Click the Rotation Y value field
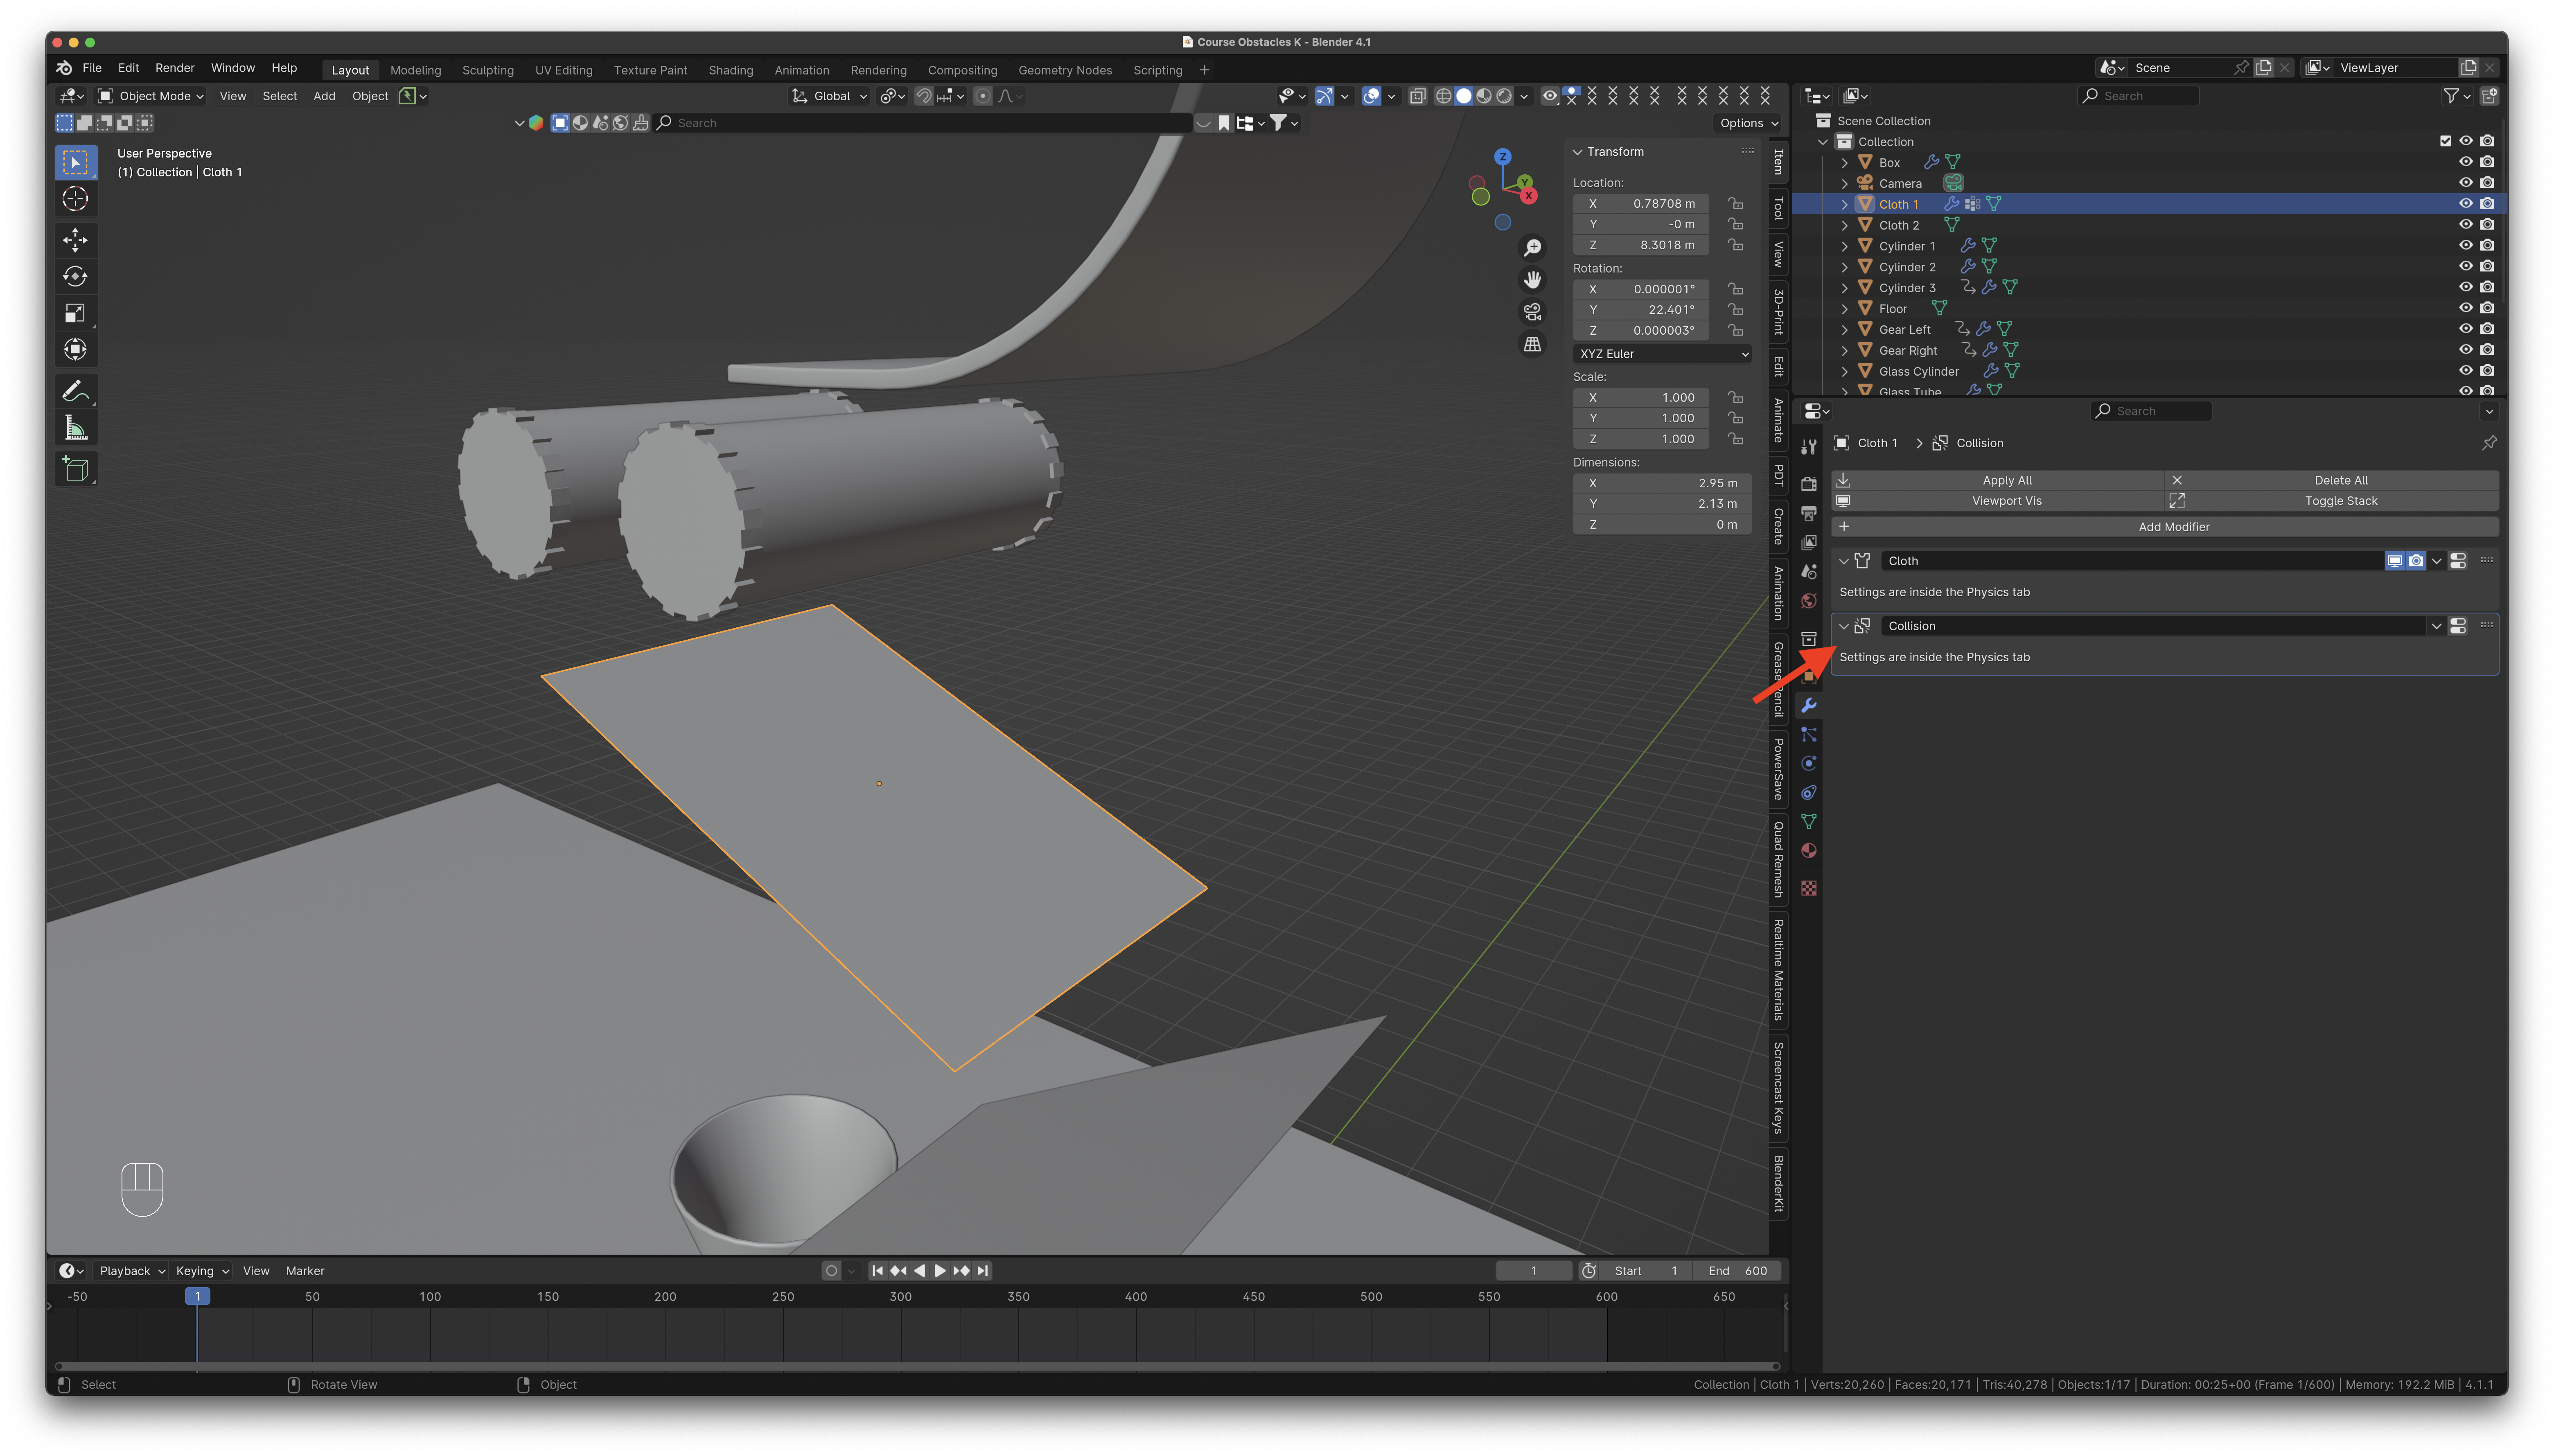The height and width of the screenshot is (1456, 2554). 1641,310
